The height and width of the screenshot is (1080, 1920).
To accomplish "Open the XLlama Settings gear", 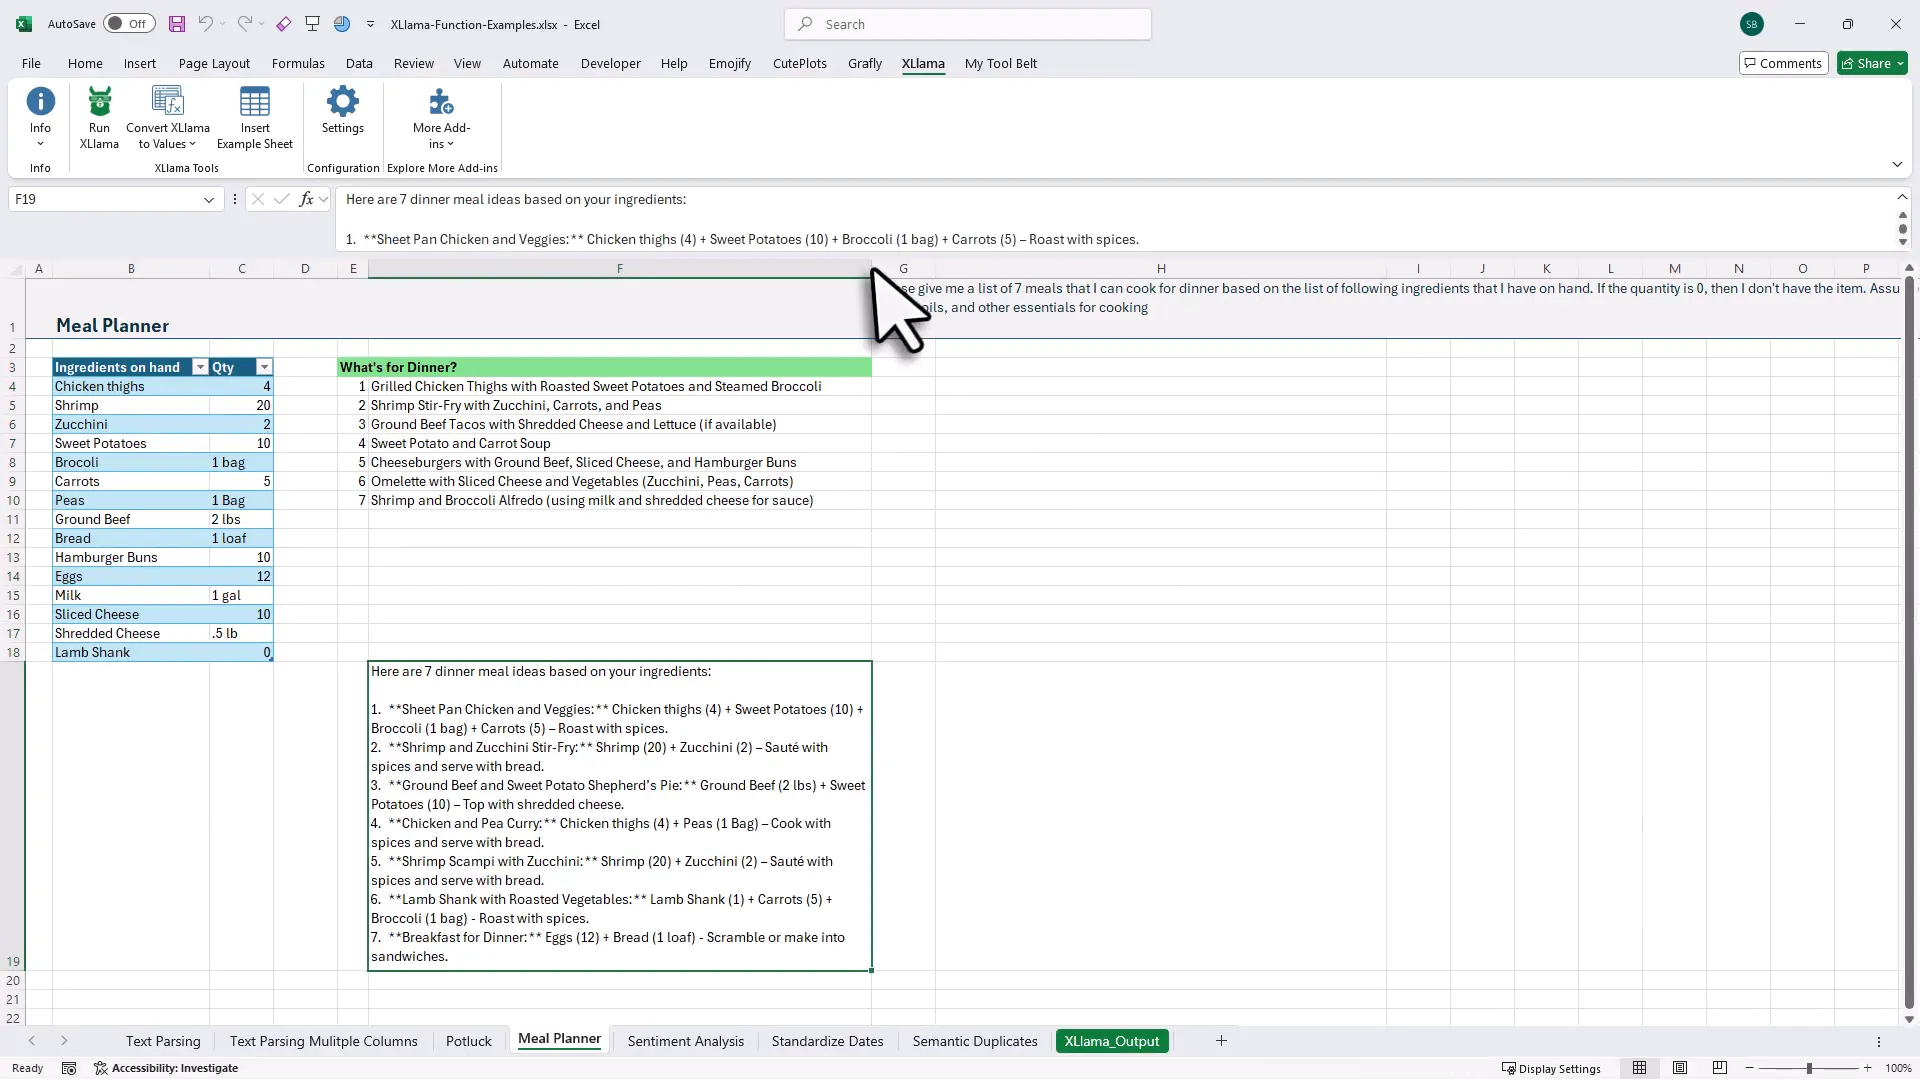I will pyautogui.click(x=342, y=103).
